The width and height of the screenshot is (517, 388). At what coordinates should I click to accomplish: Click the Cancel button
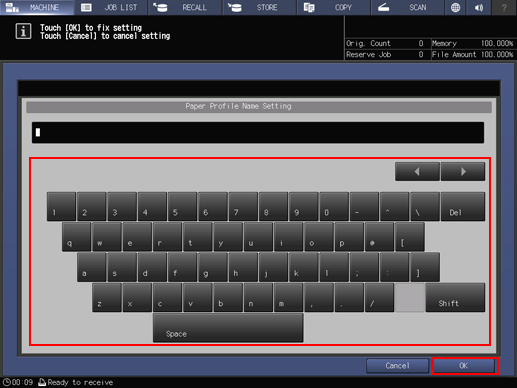click(x=398, y=366)
